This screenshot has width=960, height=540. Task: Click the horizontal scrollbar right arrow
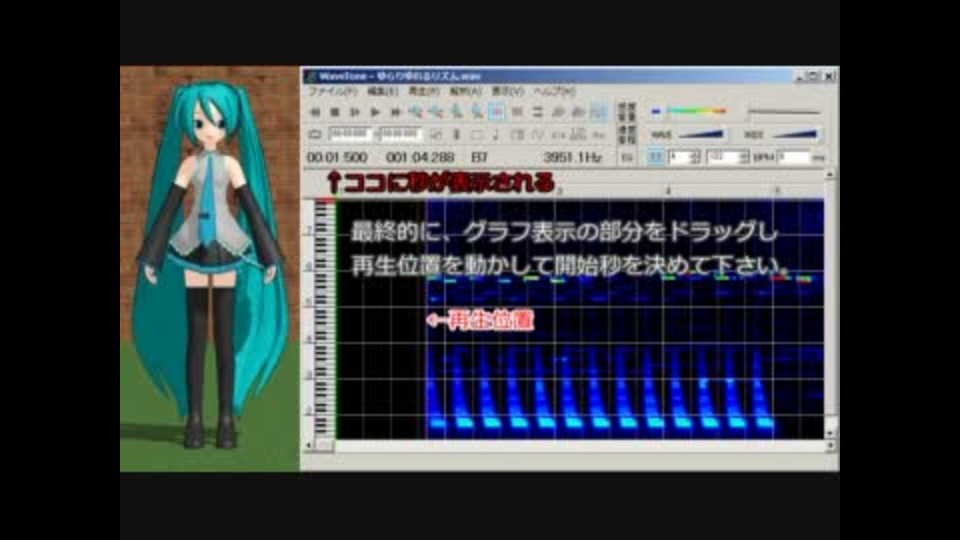tap(830, 446)
